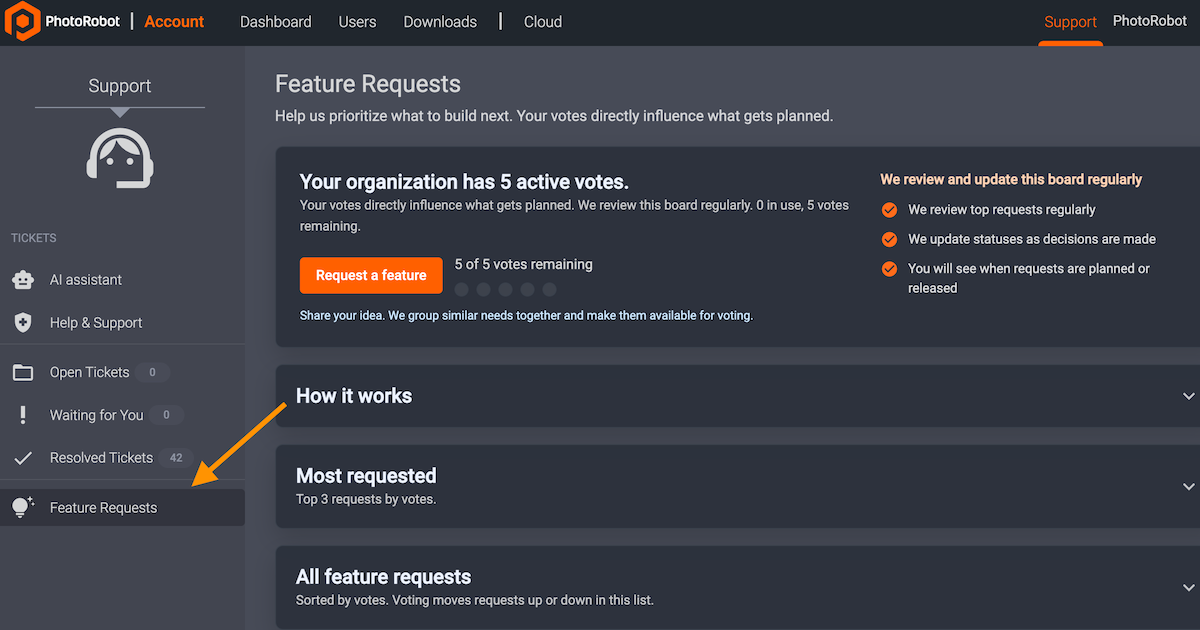Expand the Most requested chevron
Screen dimensions: 1200x630
click(1188, 487)
